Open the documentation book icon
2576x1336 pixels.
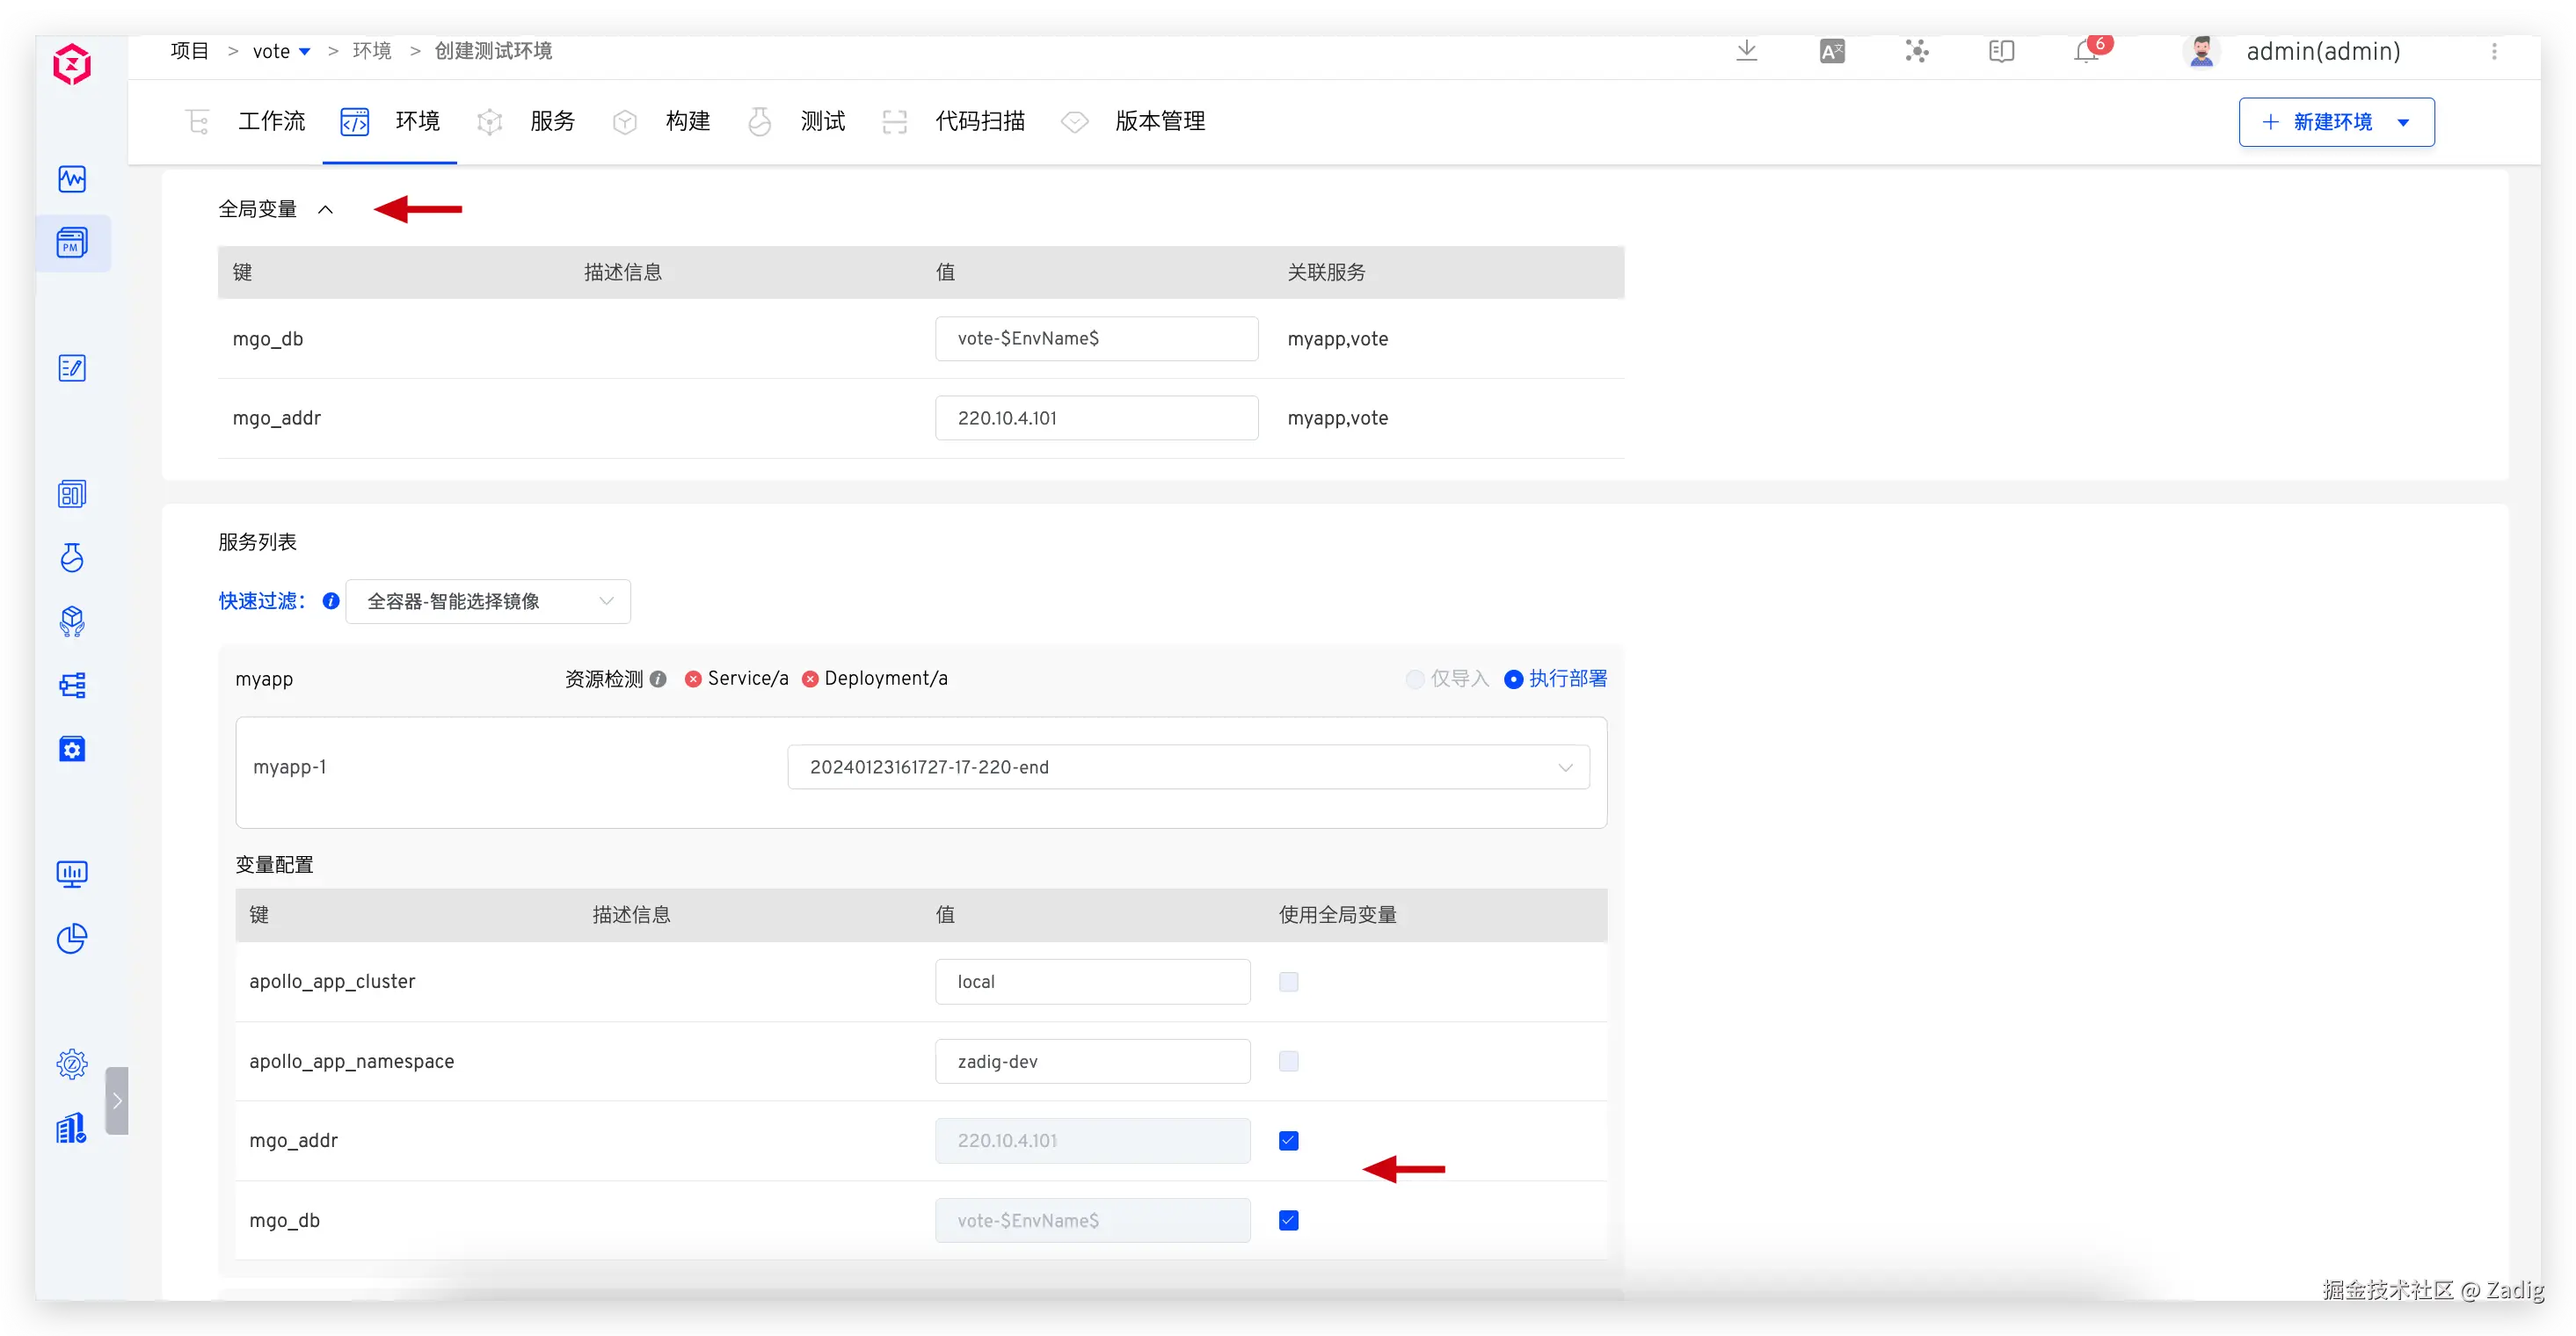point(2001,51)
